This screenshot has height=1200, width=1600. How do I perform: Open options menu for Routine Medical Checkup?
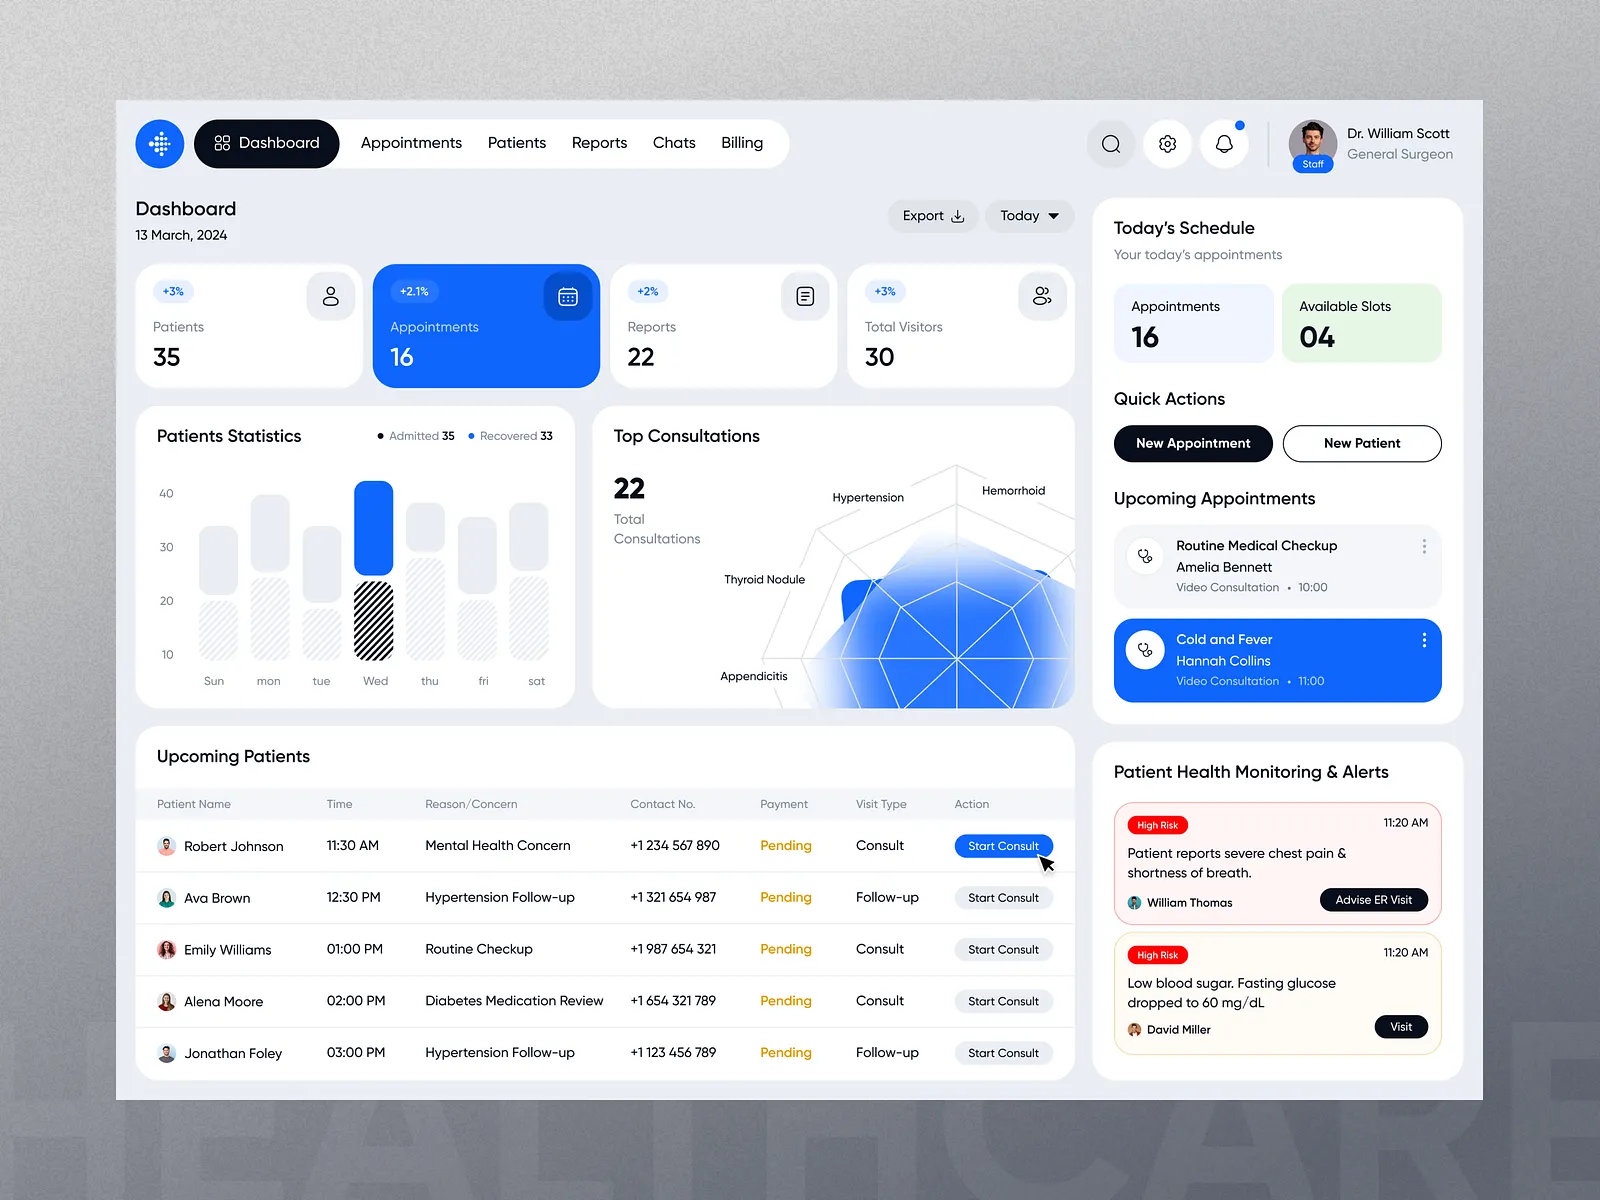click(x=1425, y=546)
